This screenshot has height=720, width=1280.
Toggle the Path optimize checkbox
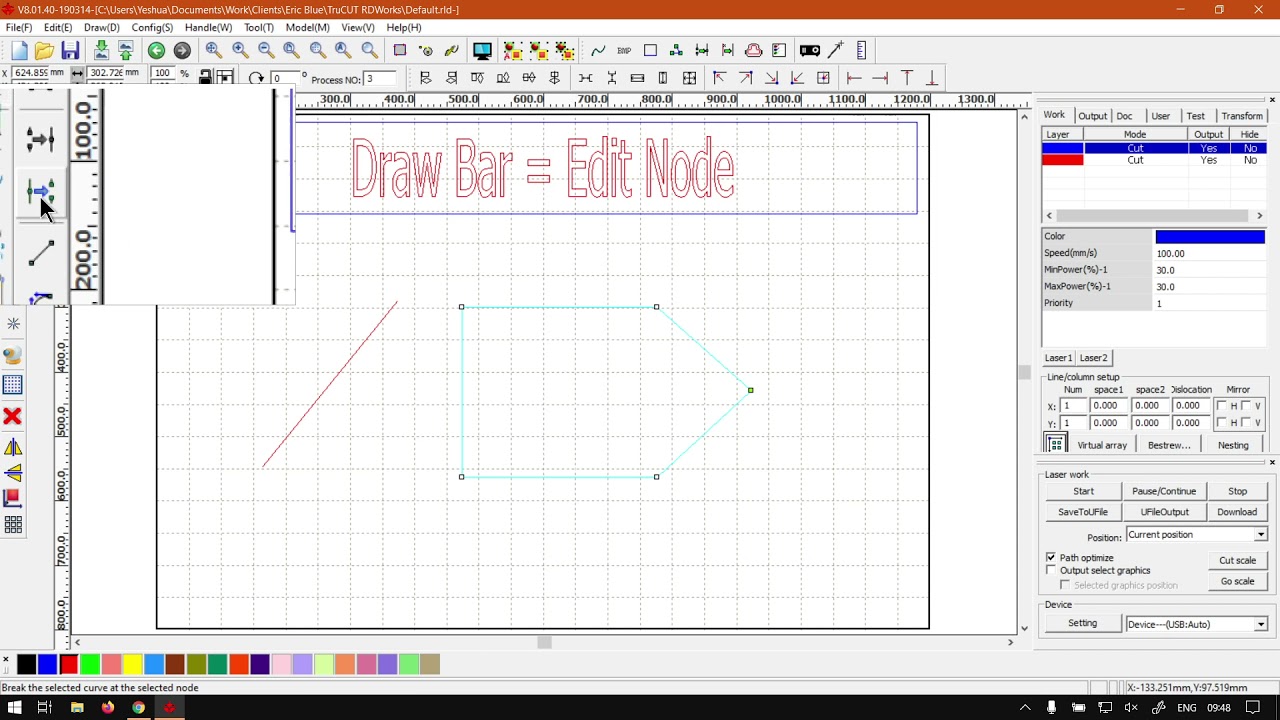(1051, 557)
